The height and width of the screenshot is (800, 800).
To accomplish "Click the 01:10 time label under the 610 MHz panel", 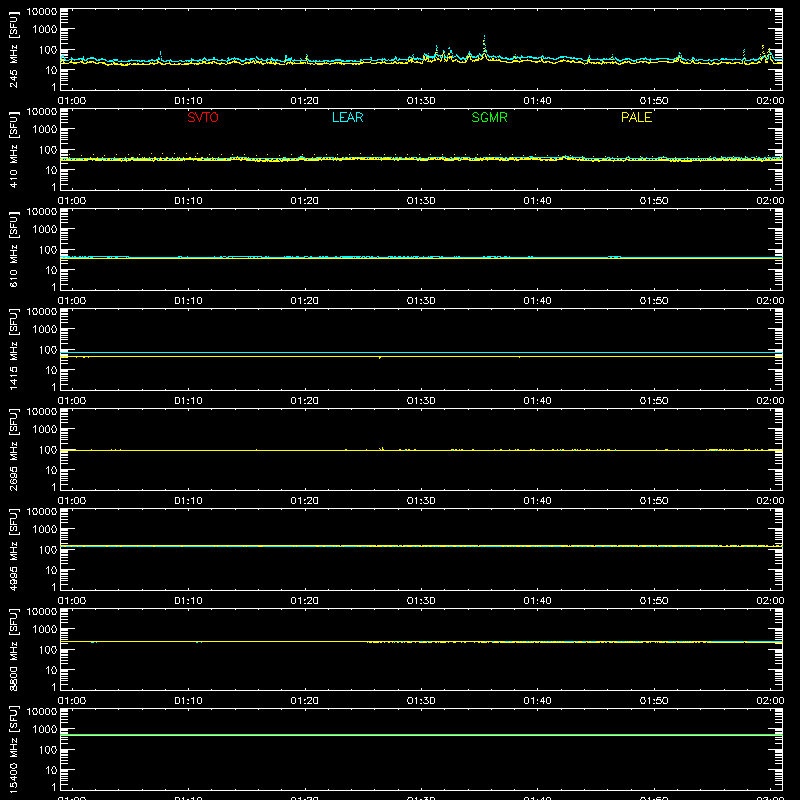I will point(188,301).
